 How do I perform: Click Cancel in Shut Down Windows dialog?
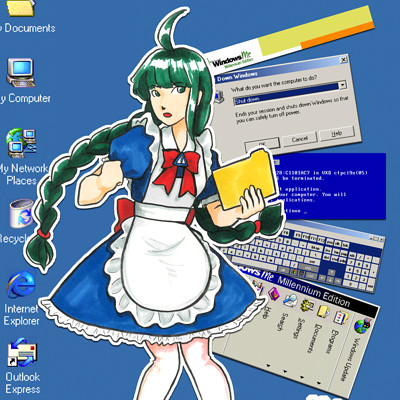(299, 138)
